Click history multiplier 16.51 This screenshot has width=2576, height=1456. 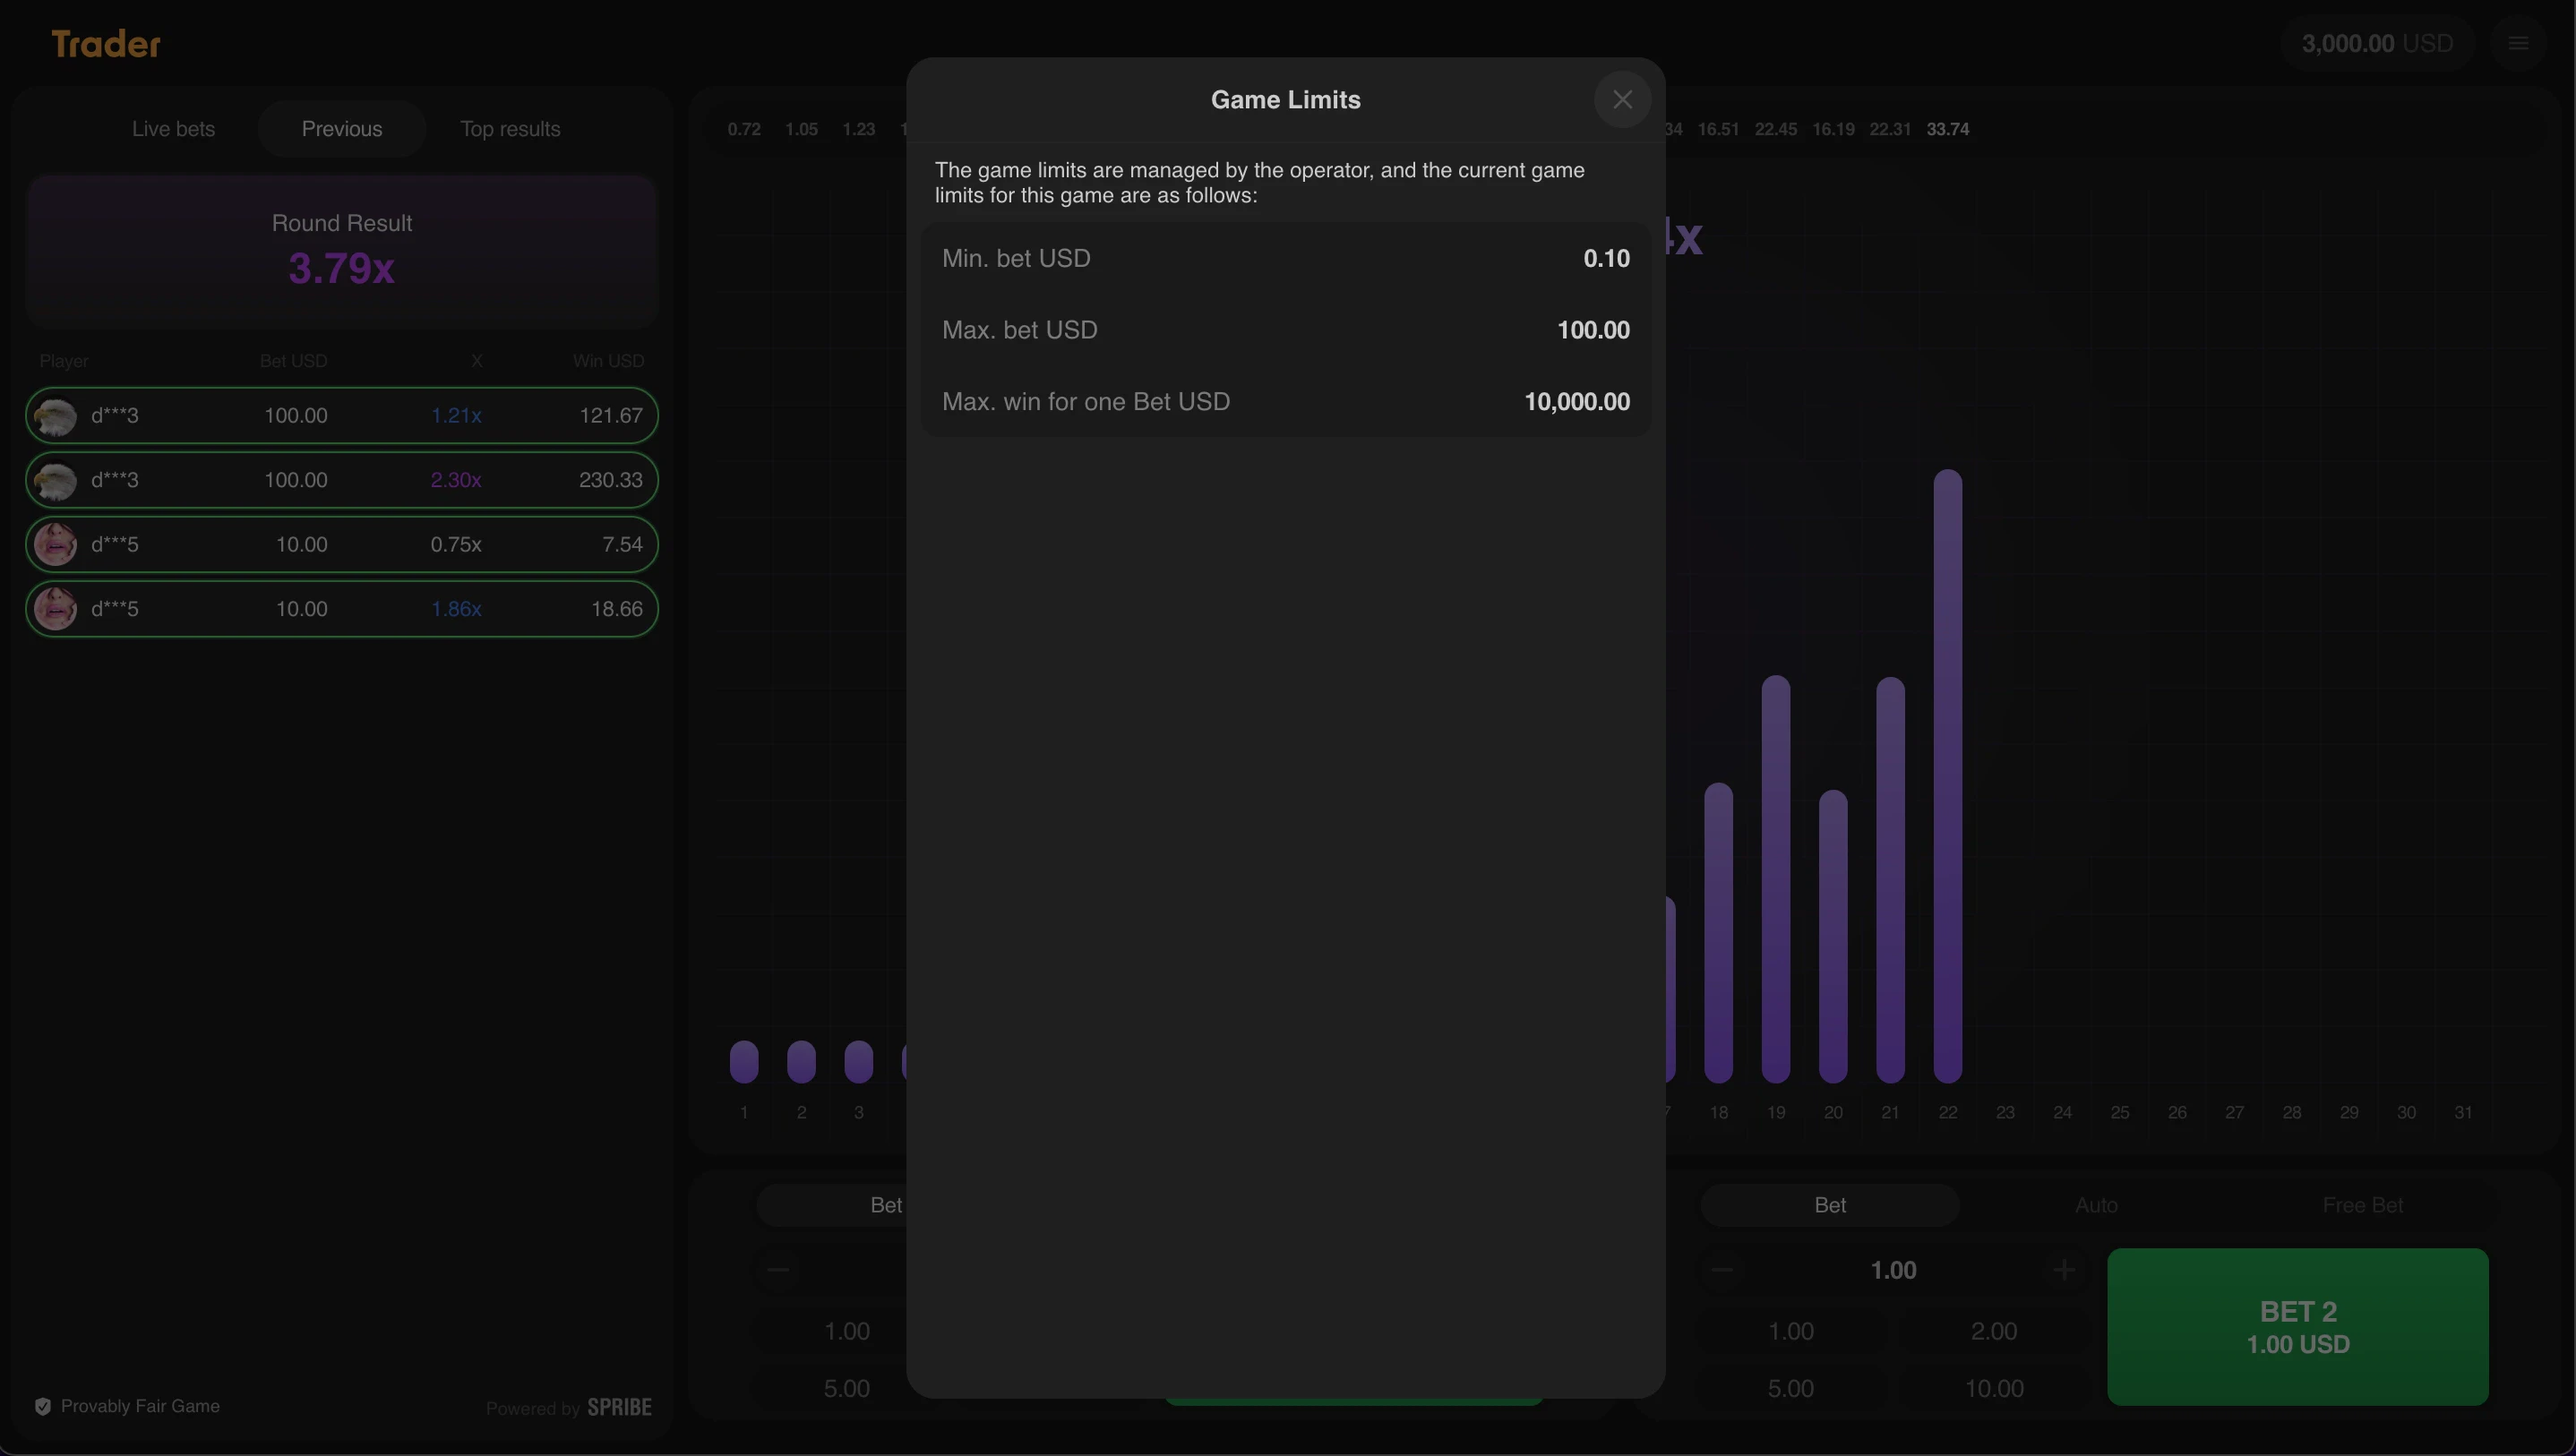pos(1718,129)
